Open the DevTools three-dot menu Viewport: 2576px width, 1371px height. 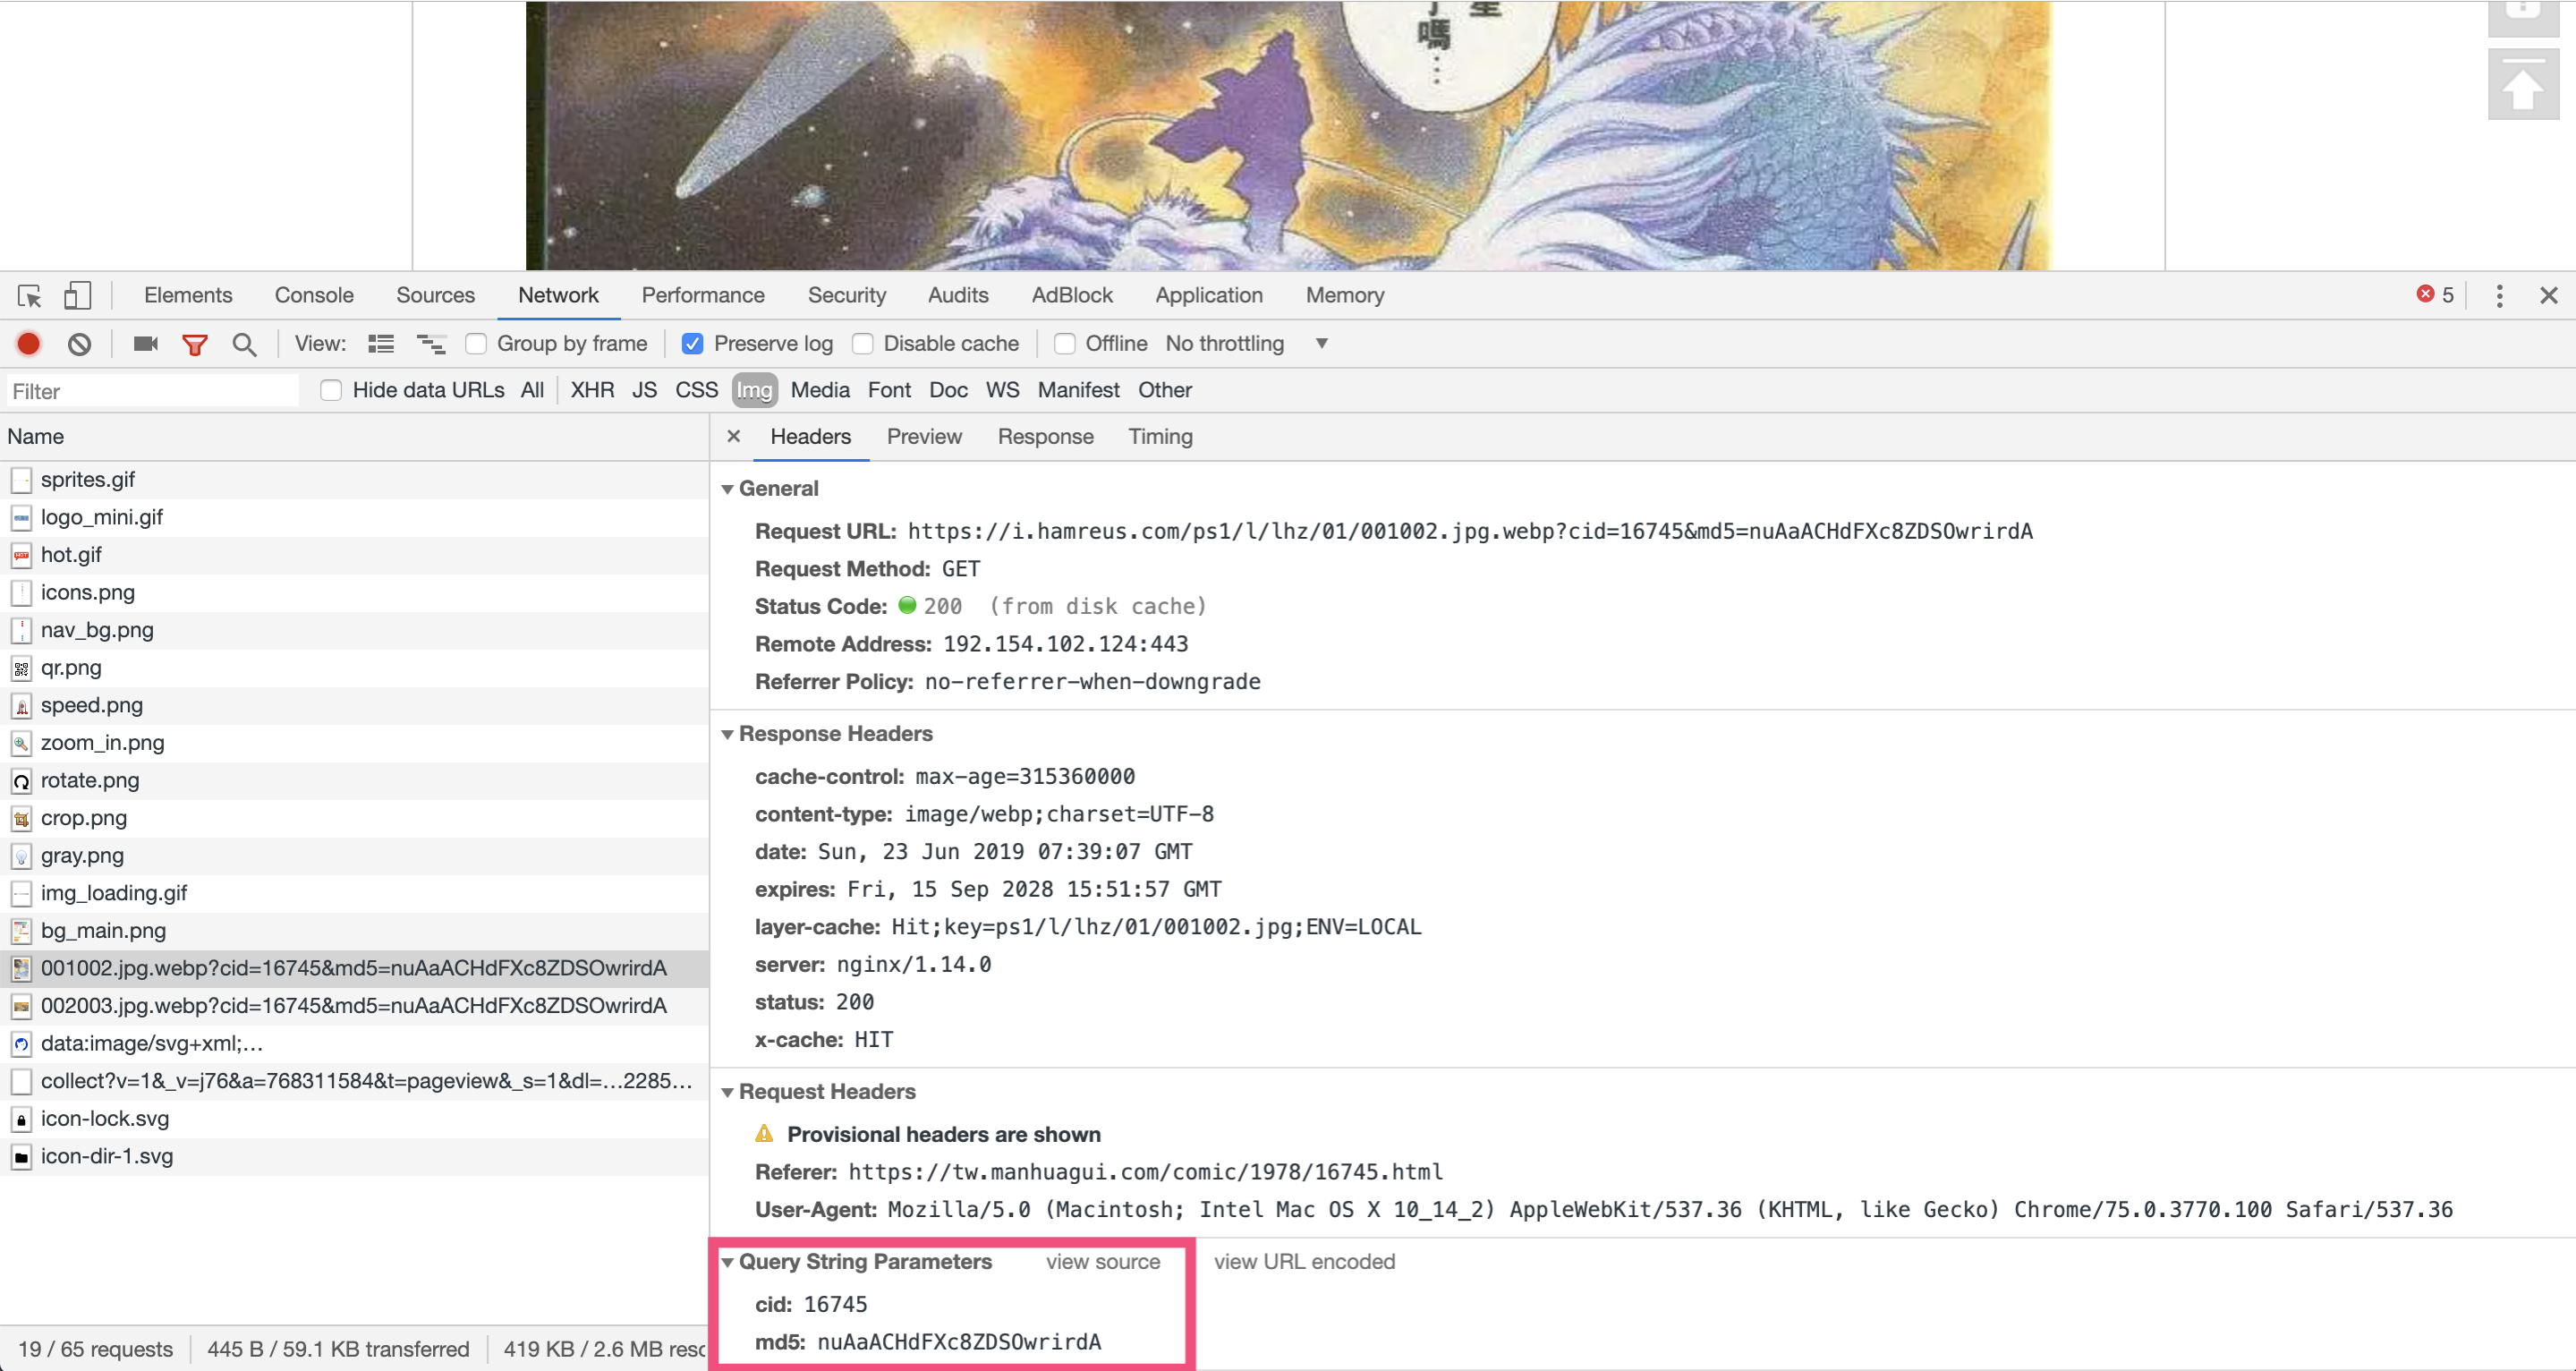2498,296
